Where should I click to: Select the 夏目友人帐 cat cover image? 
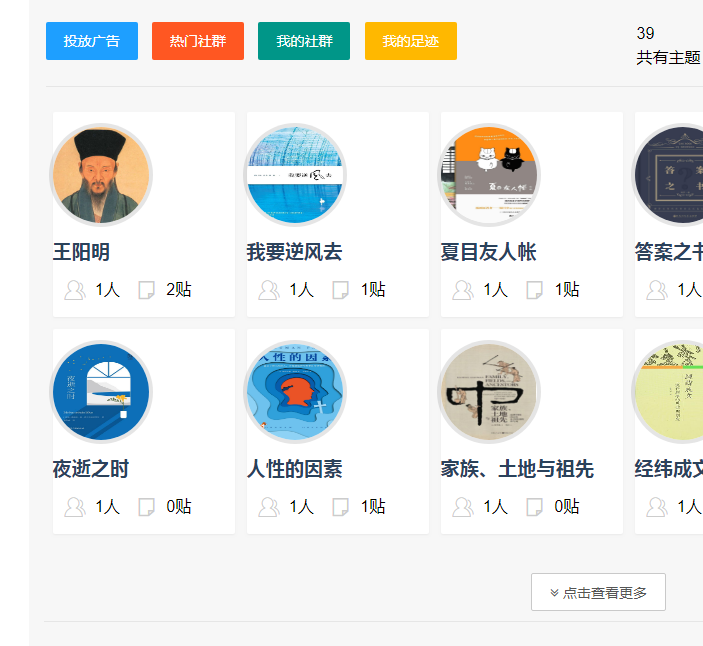[489, 174]
